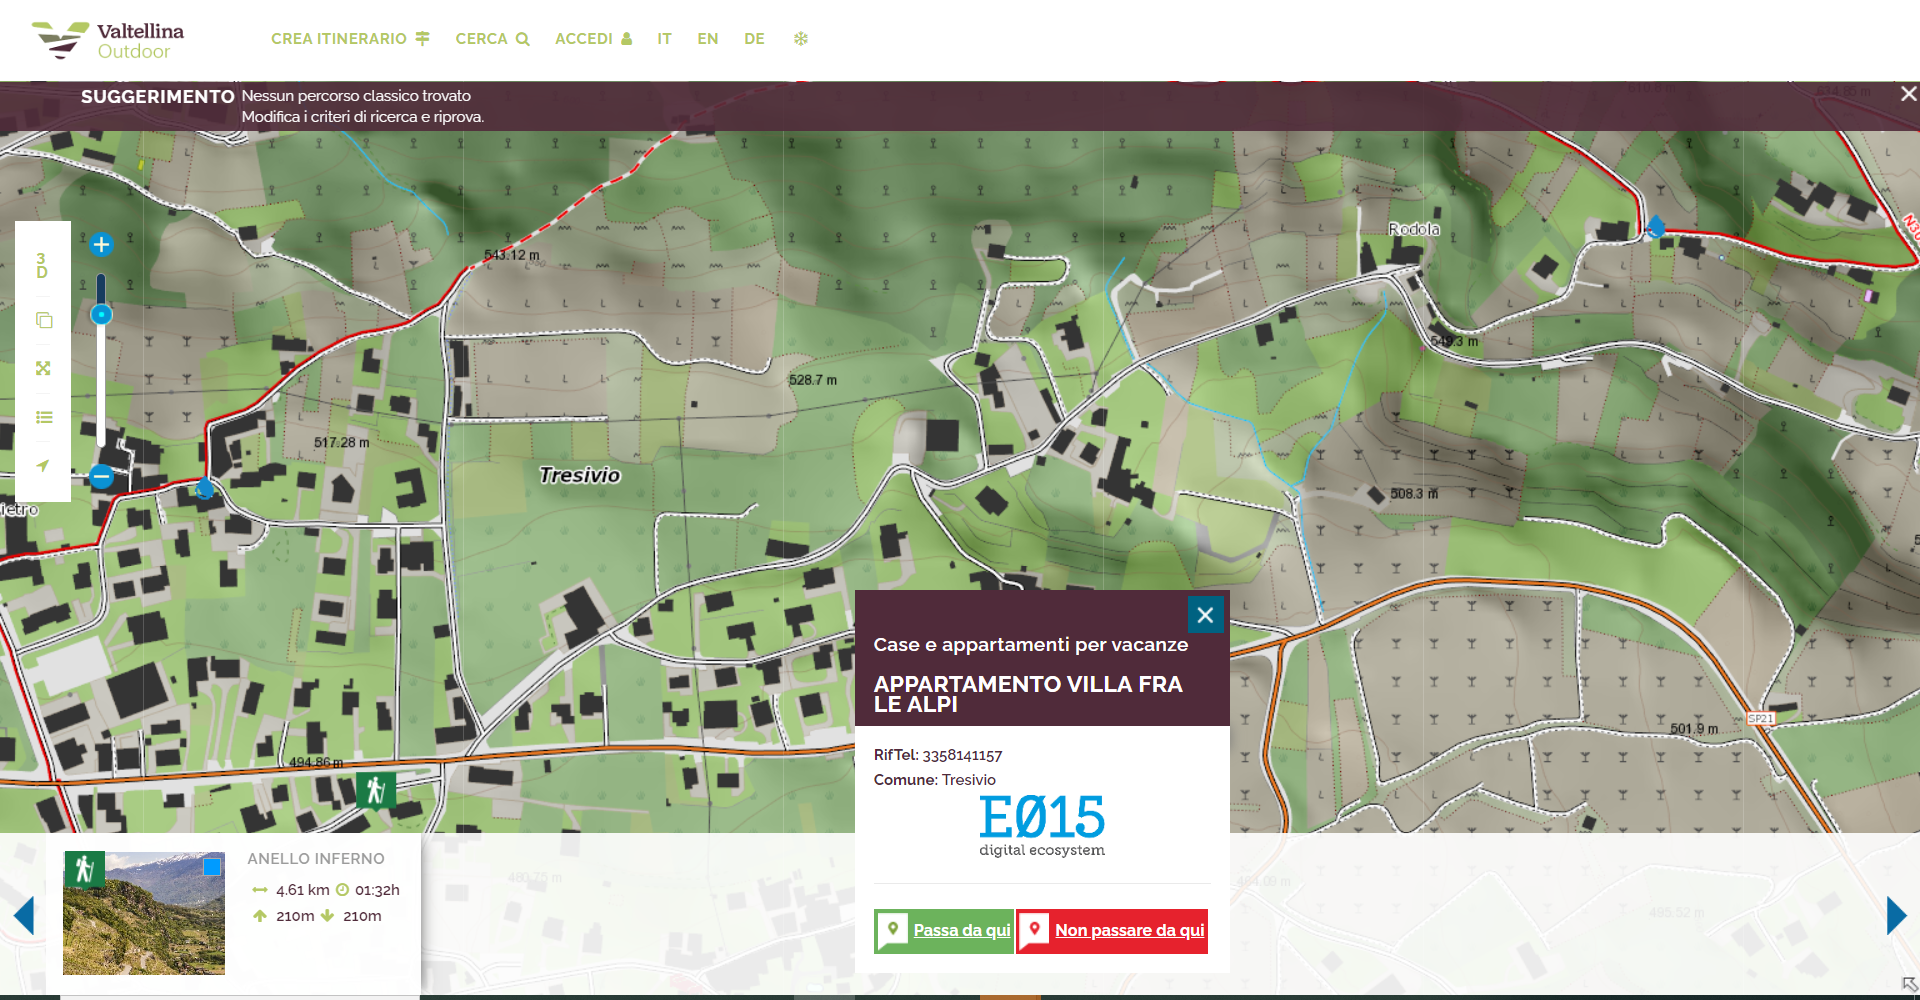Viewport: 1920px width, 1000px height.
Task: Open the map layers icon
Action: [43, 320]
